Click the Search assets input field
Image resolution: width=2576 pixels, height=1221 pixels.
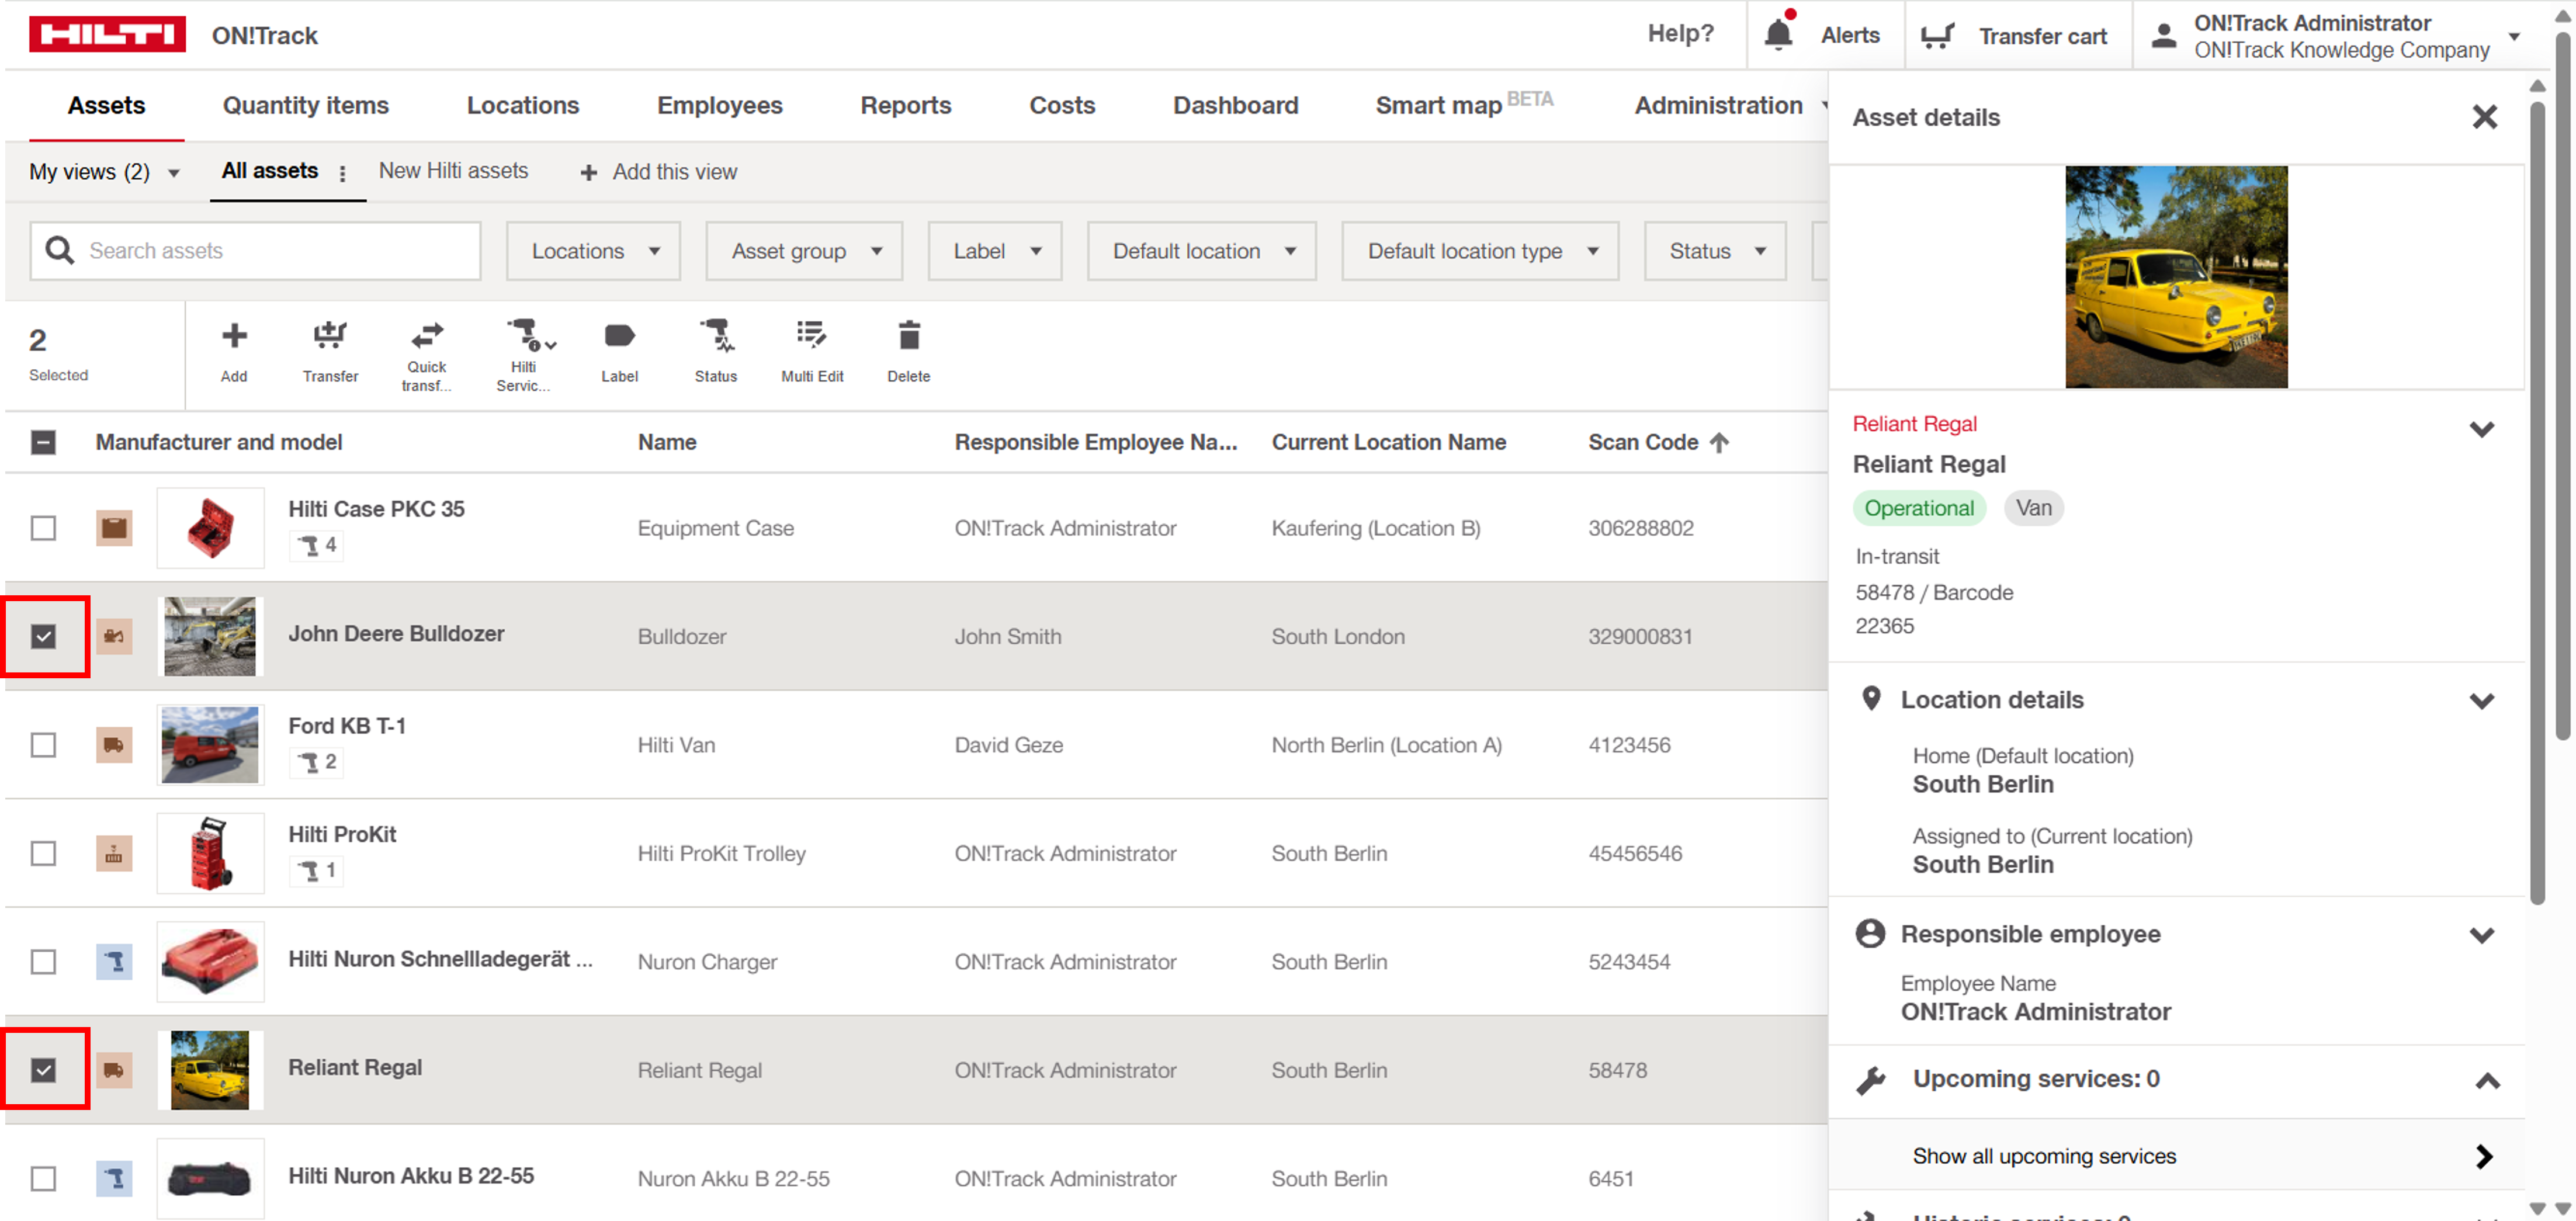pos(270,251)
